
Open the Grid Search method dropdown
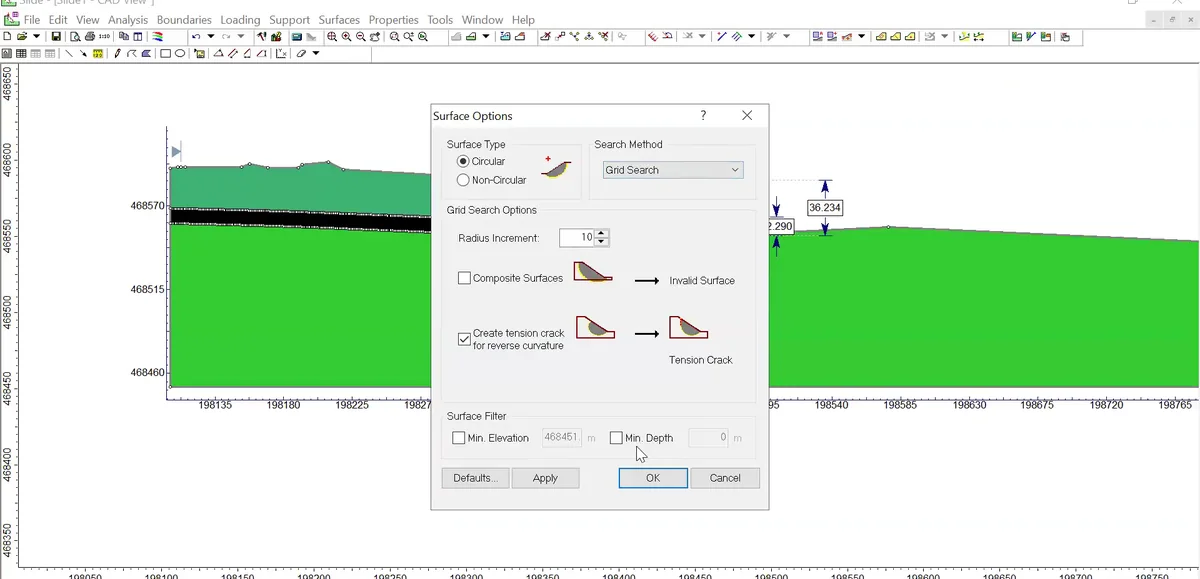coord(673,170)
